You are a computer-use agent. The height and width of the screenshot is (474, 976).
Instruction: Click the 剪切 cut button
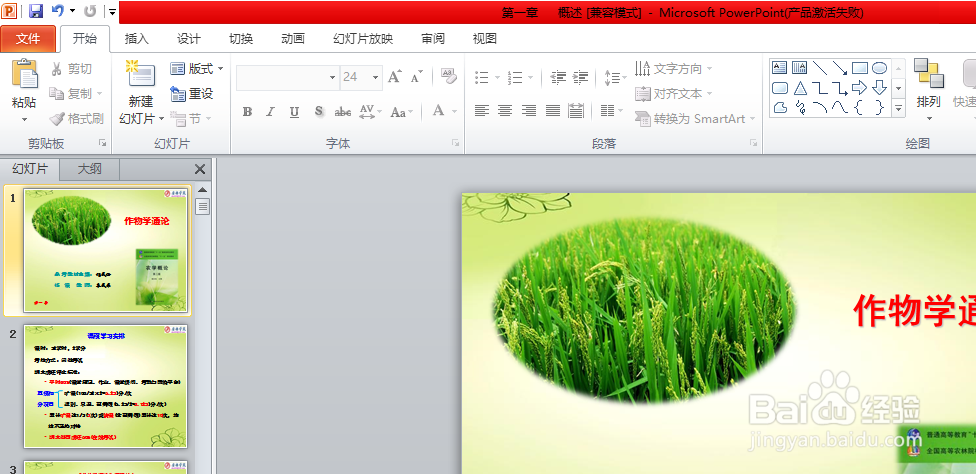72,68
